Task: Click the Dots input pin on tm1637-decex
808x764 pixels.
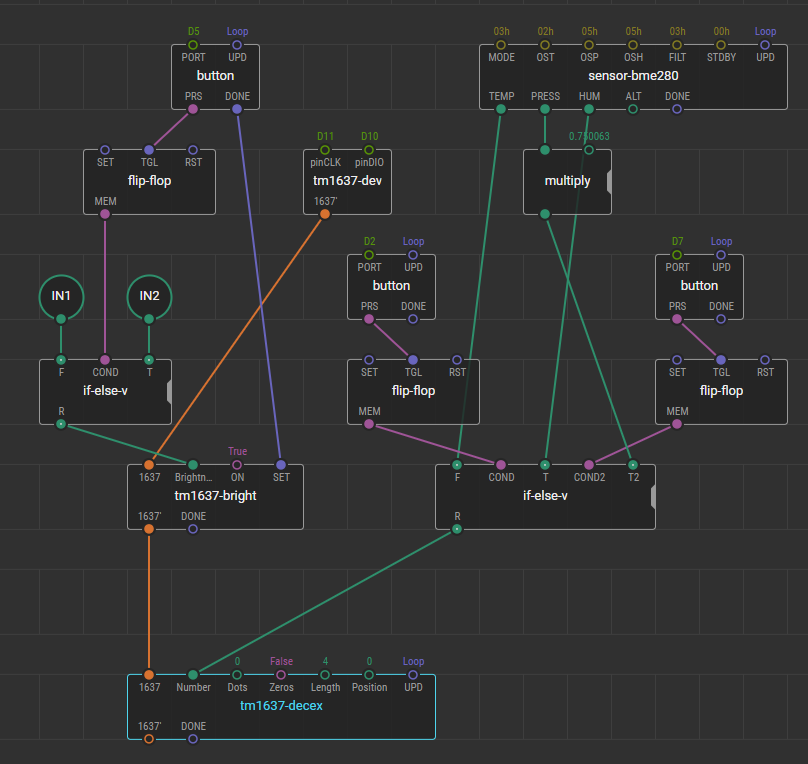Action: (x=237, y=675)
